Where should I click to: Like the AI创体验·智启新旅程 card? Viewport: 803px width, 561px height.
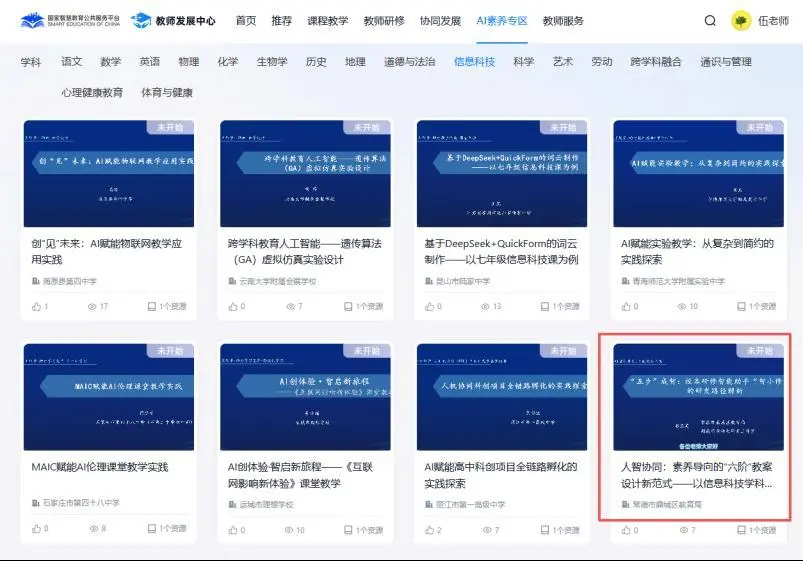coord(233,530)
